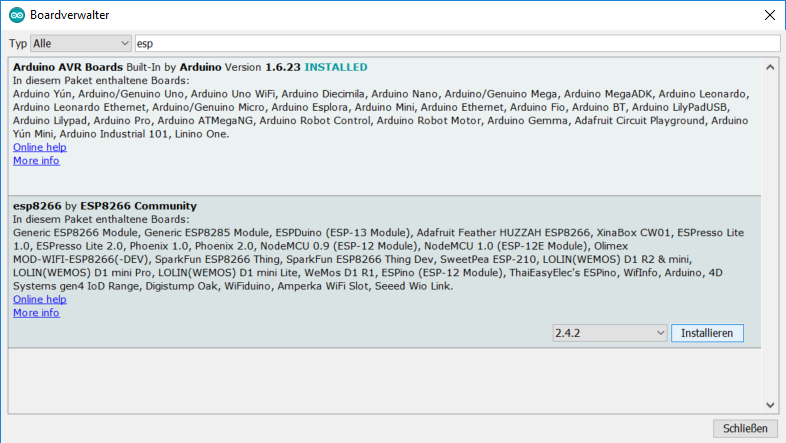The width and height of the screenshot is (786, 443).
Task: Select the esp8266 by ESP8266 Community title
Action: click(x=105, y=206)
